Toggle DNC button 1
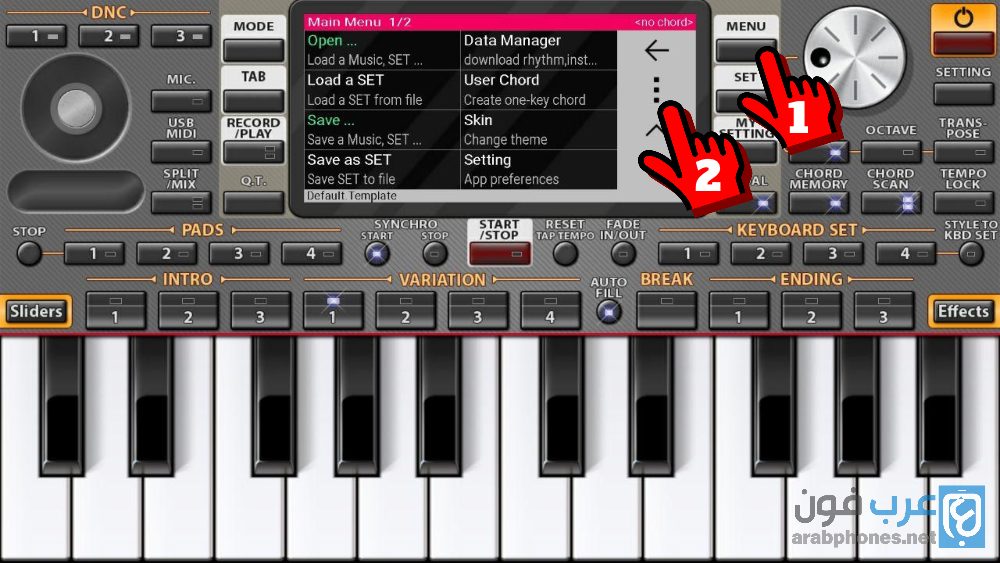Image resolution: width=1000 pixels, height=563 pixels. (36, 36)
